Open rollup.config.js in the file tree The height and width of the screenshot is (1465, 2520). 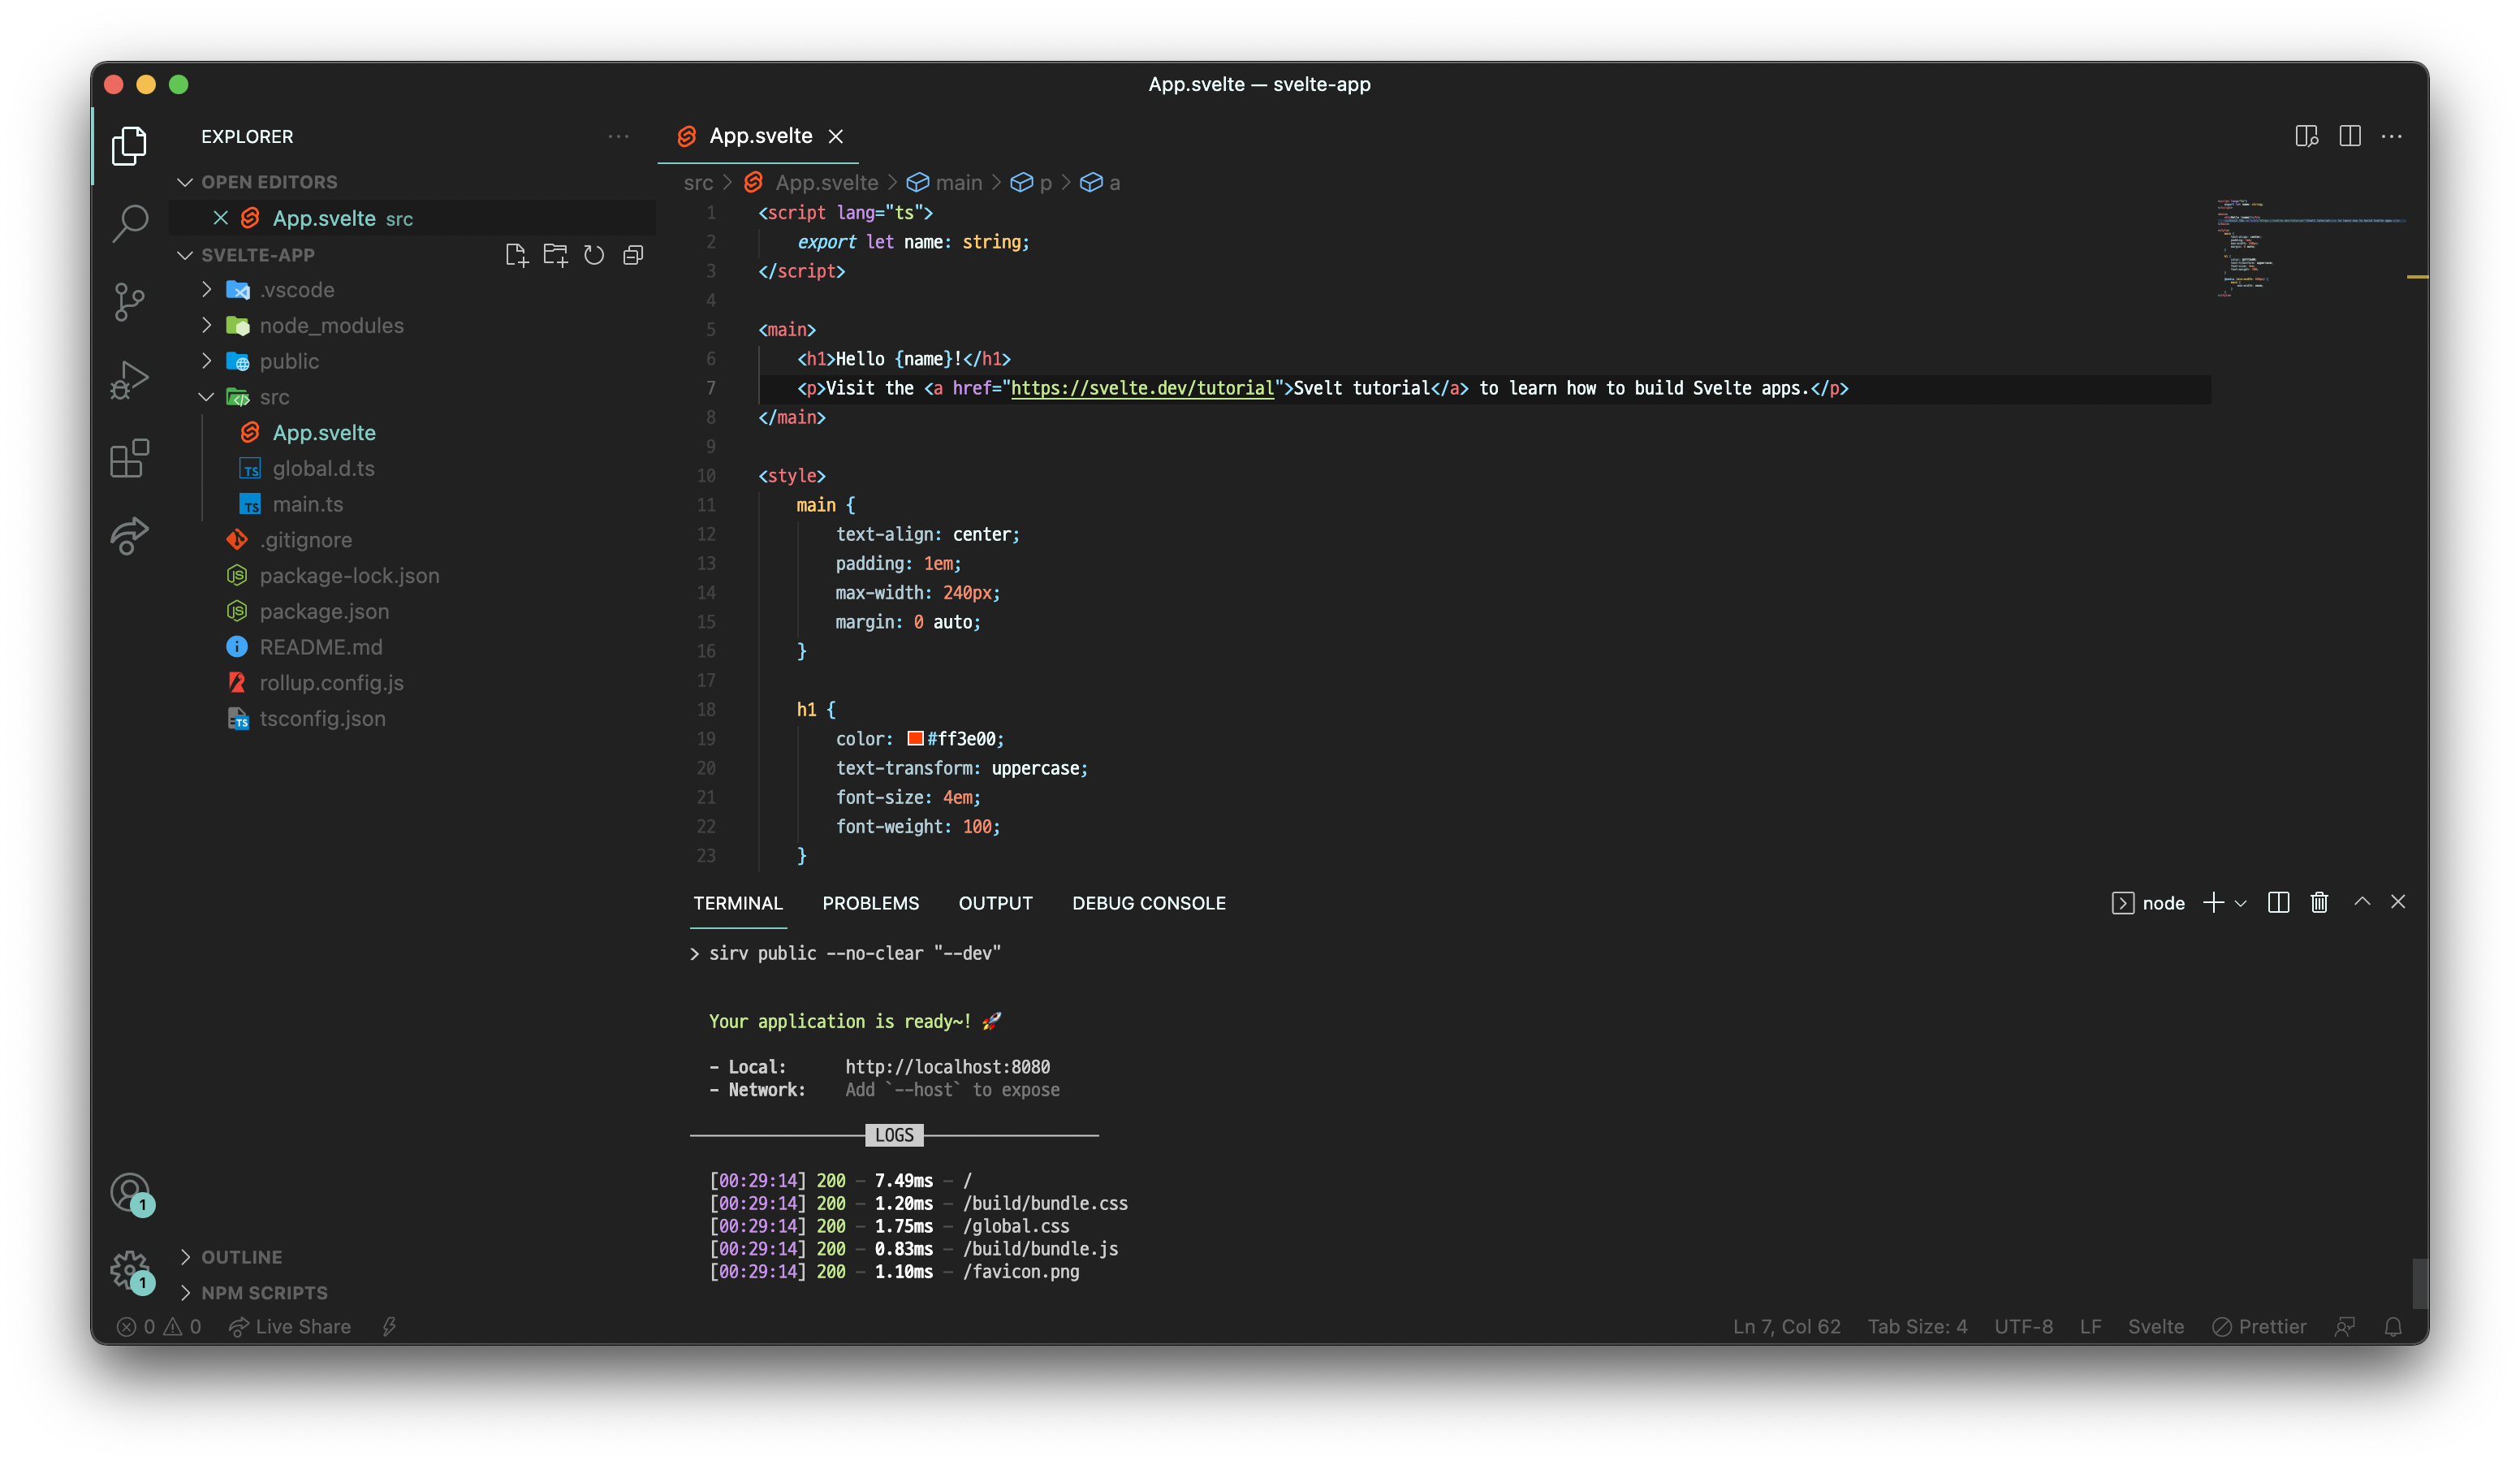click(331, 683)
